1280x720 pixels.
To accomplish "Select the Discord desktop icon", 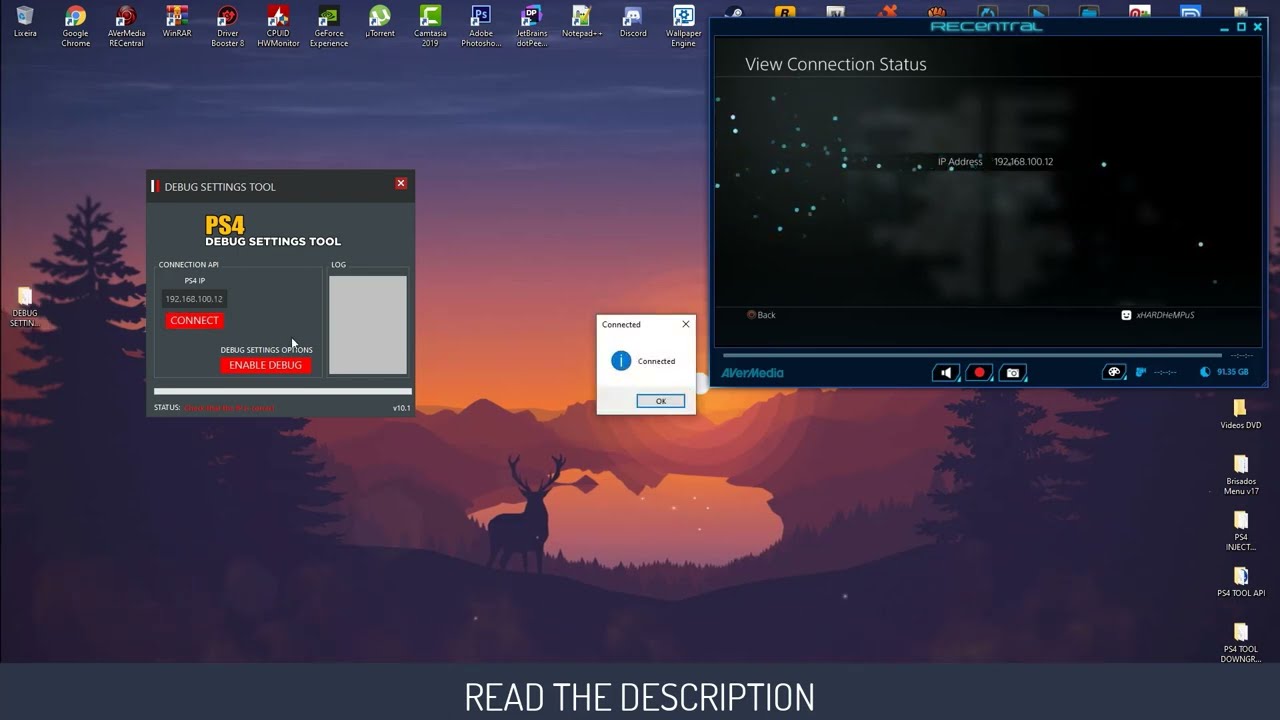I will pyautogui.click(x=633, y=22).
